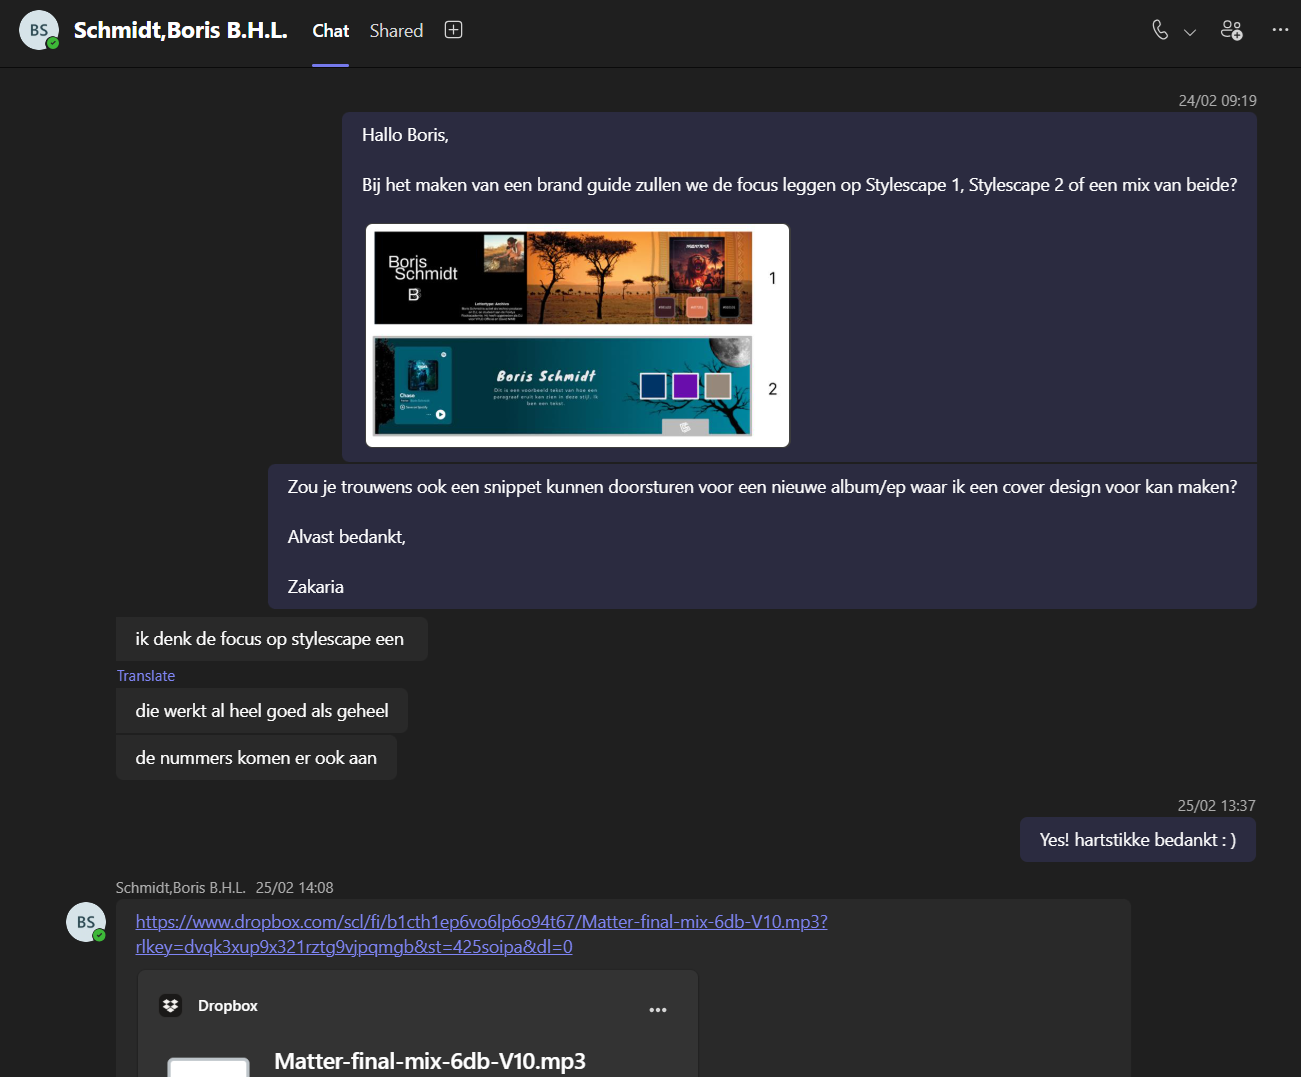Click the Schmidt,Boris B.H.L. name in header
Image resolution: width=1301 pixels, height=1077 pixels.
click(180, 30)
